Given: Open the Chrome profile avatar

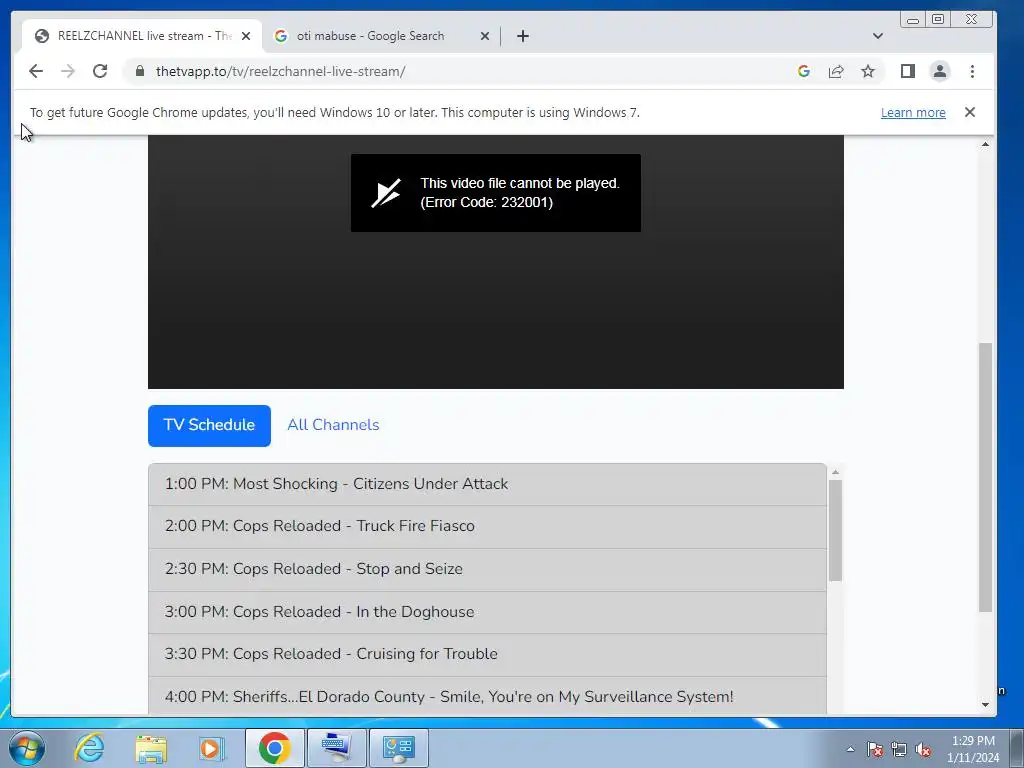Looking at the screenshot, I should [940, 71].
